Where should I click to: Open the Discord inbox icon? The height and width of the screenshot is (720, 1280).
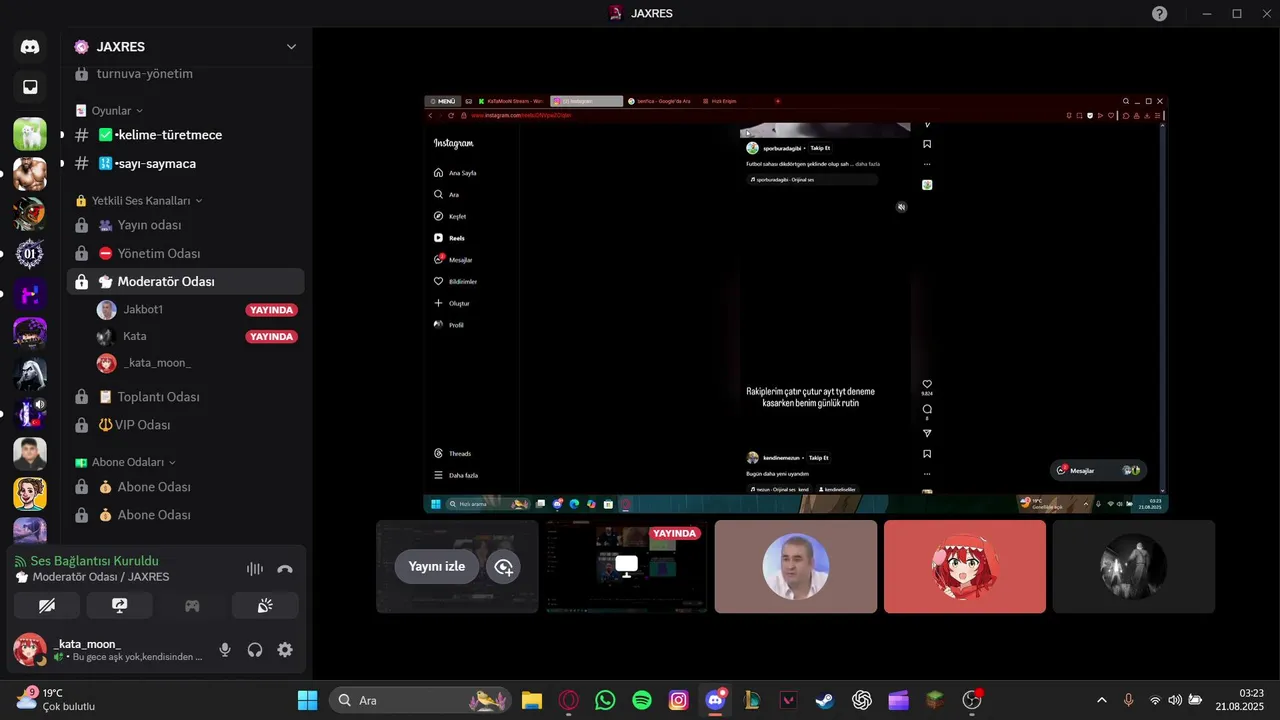tap(30, 87)
